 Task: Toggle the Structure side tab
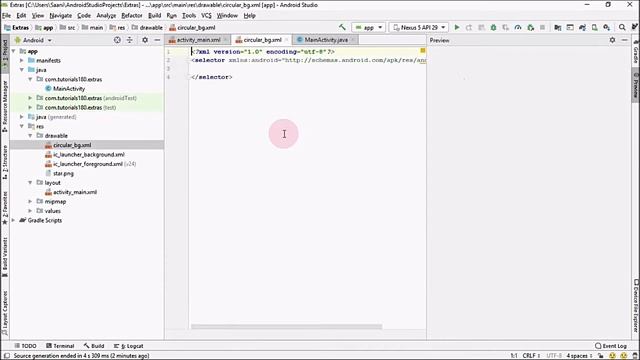(x=5, y=162)
